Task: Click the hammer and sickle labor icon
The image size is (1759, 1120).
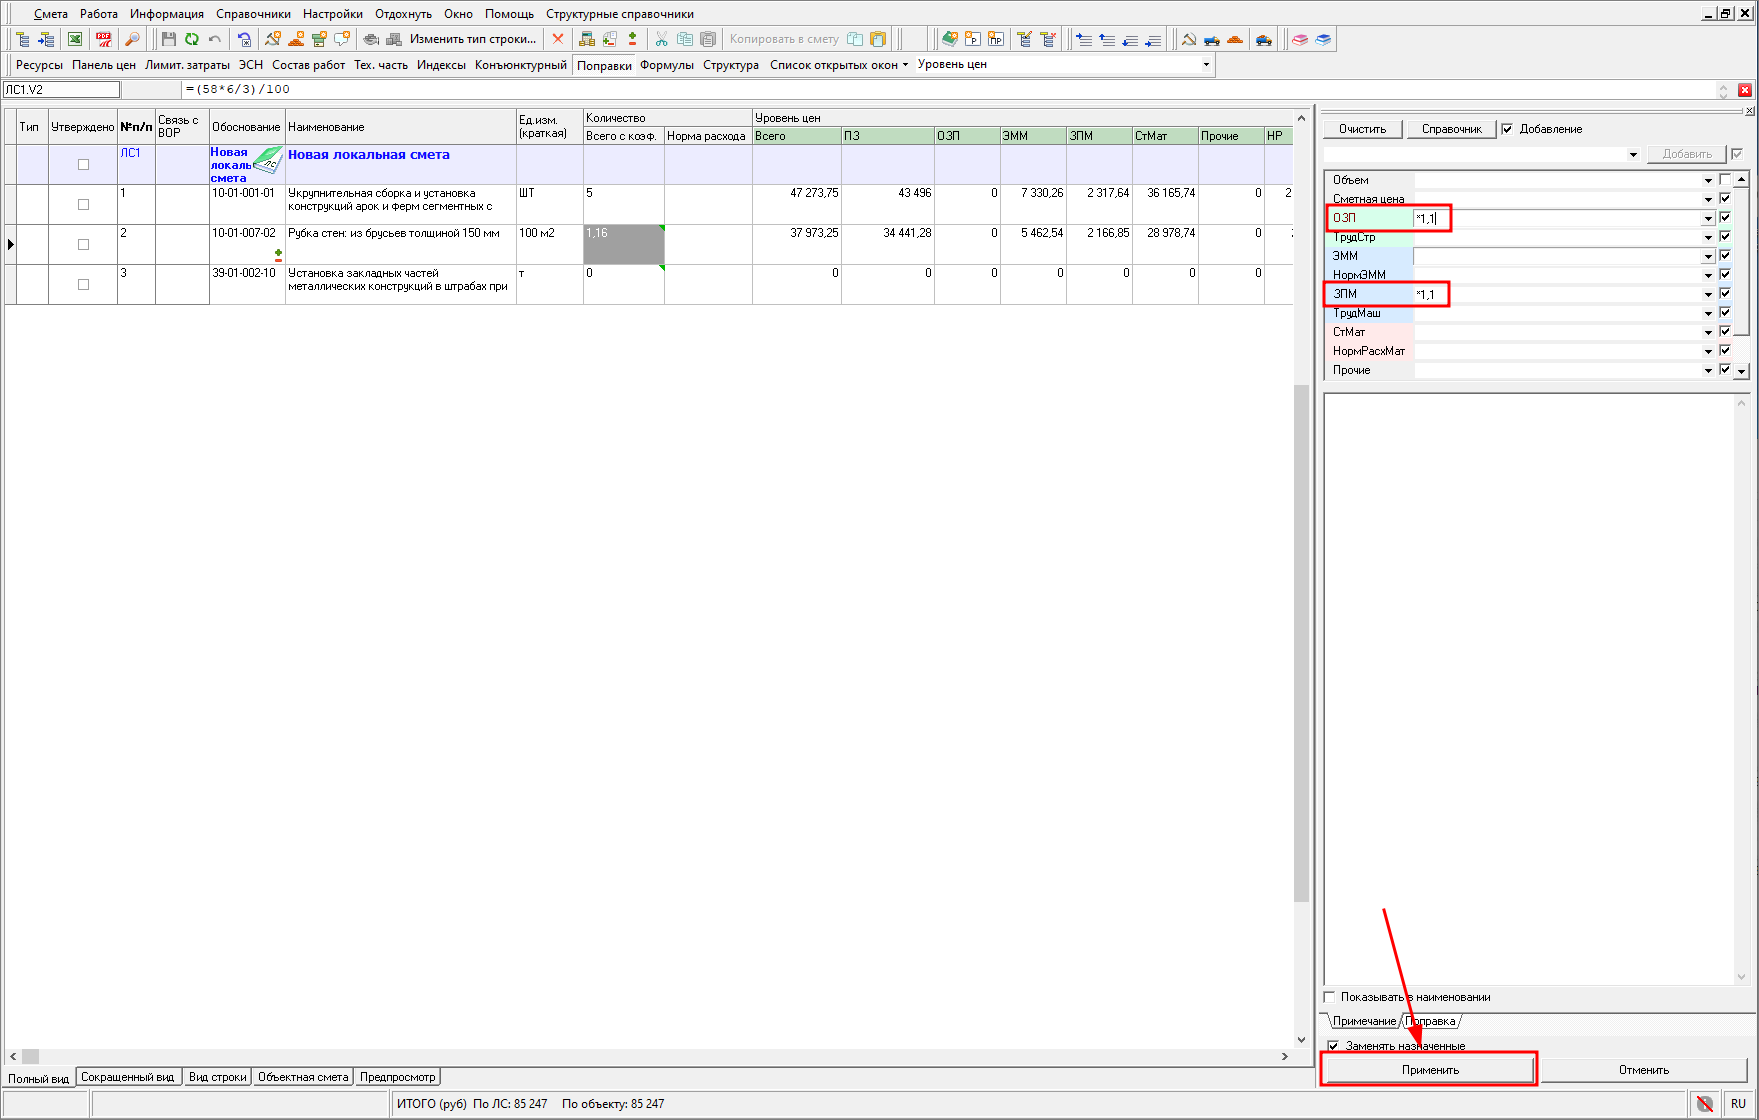Action: (1188, 39)
